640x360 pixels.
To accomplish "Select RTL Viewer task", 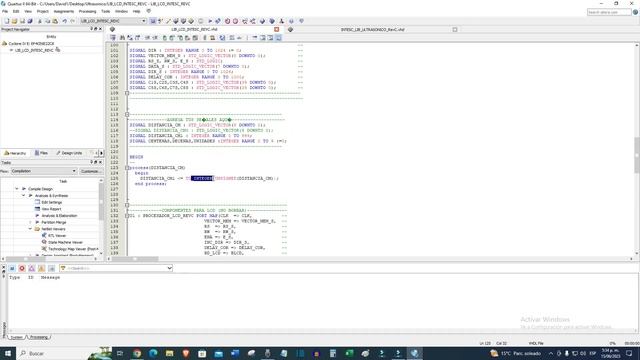I will [57, 236].
